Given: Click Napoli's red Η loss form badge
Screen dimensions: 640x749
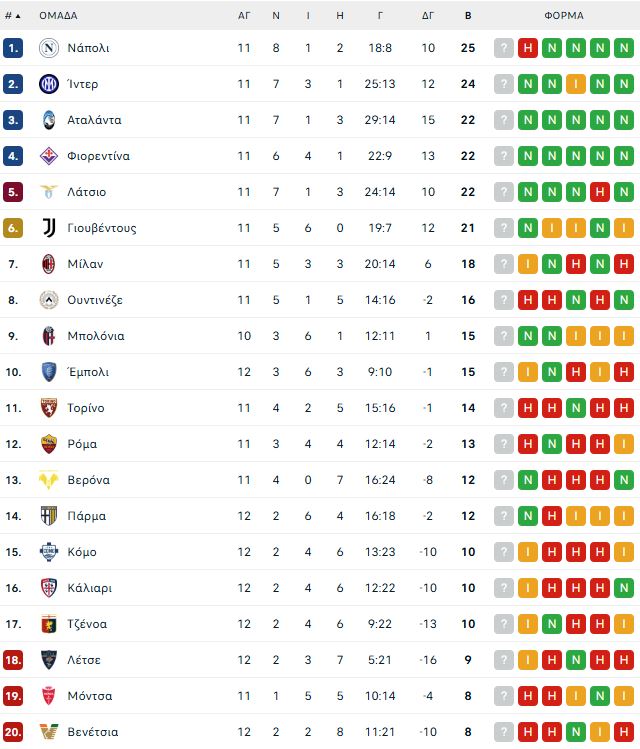Looking at the screenshot, I should [528, 48].
